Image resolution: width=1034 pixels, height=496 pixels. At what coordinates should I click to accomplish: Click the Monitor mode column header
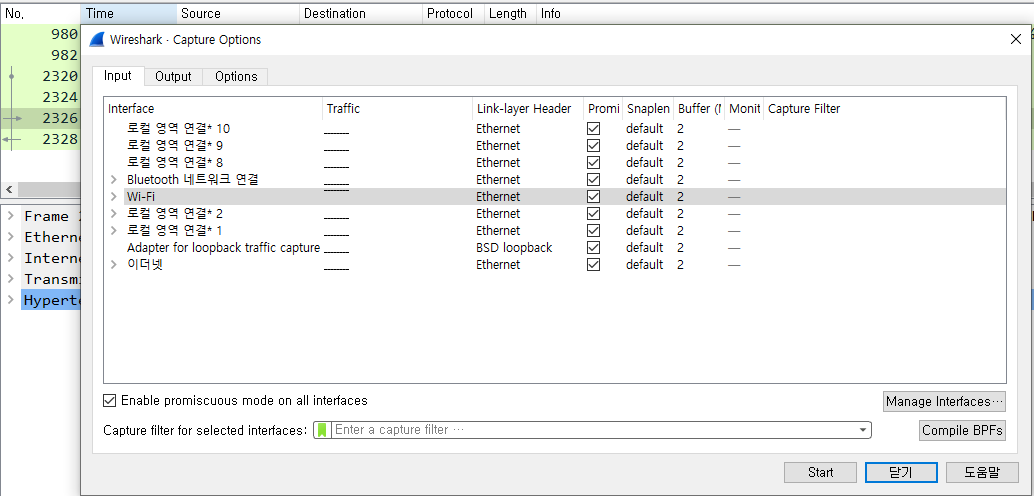[x=745, y=109]
